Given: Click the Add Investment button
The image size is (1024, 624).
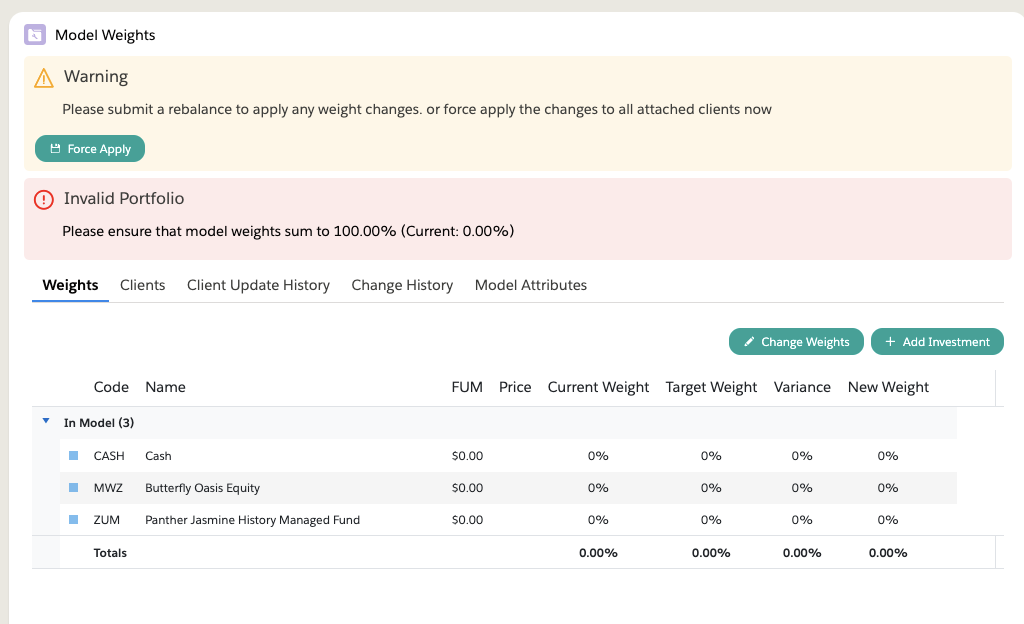Looking at the screenshot, I should (x=936, y=342).
